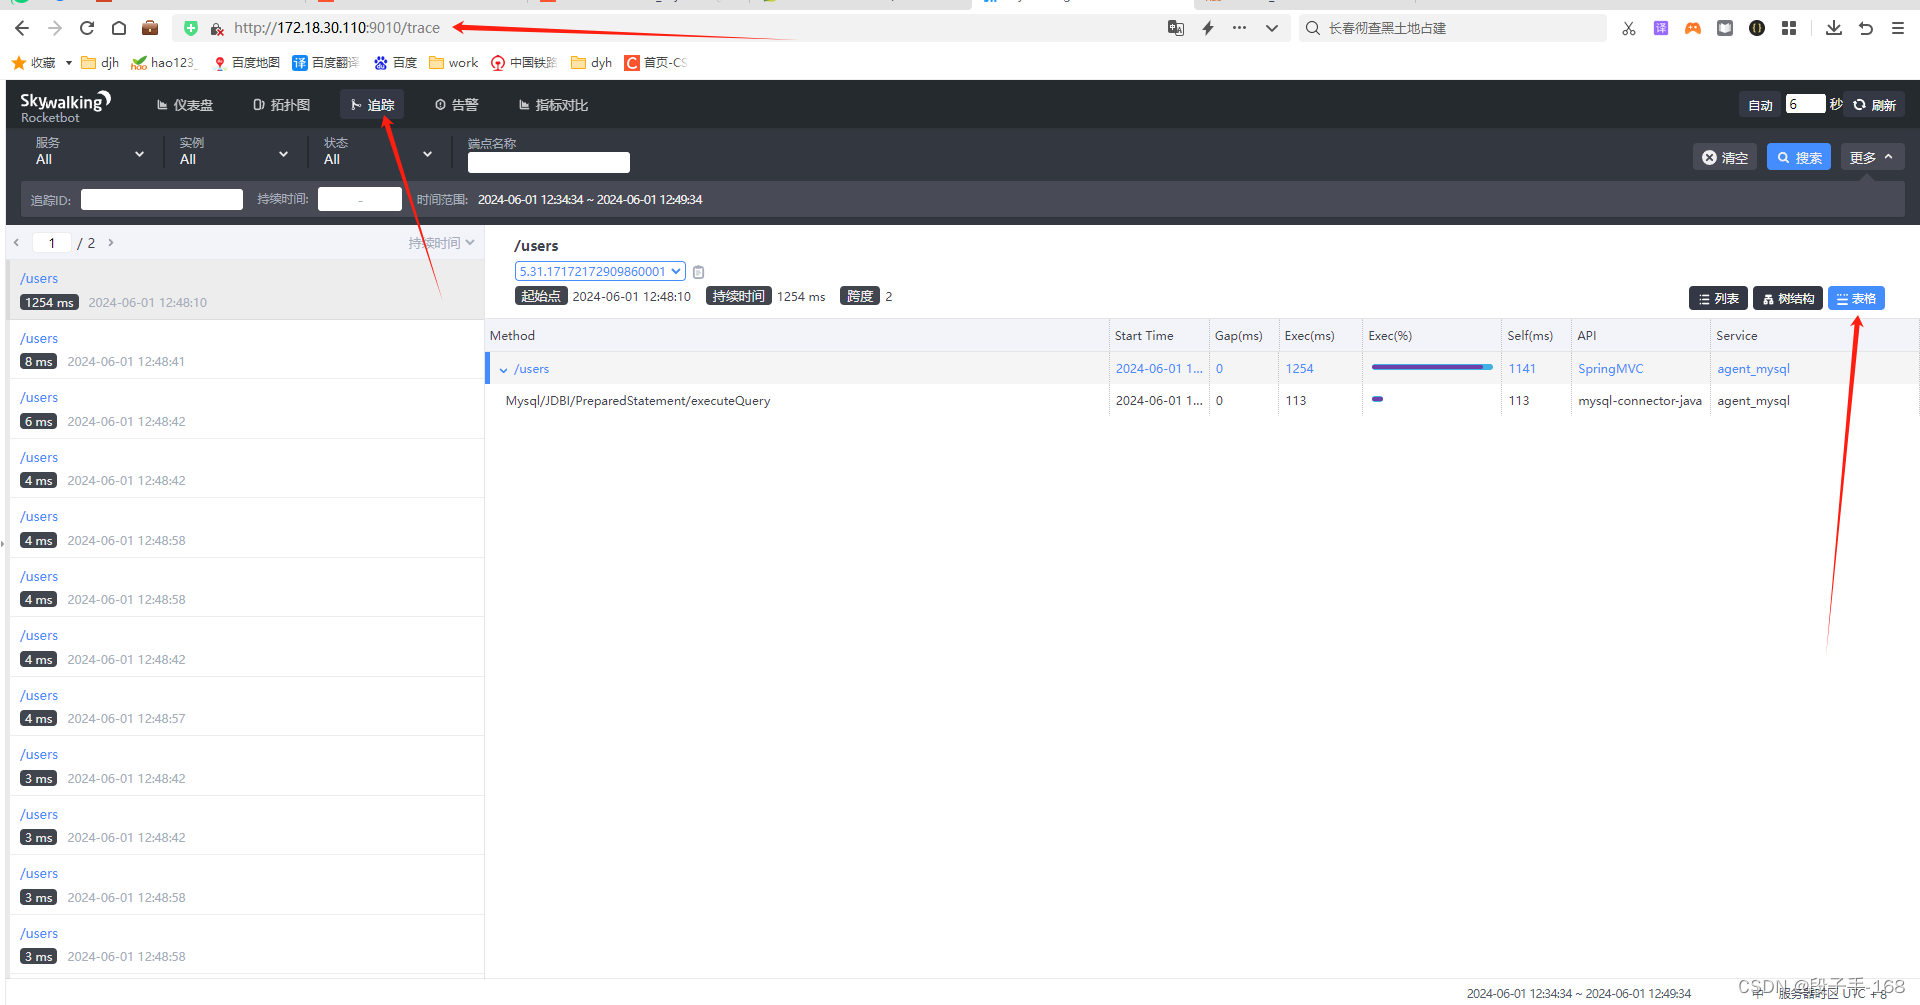Copy the trace ID with clipboard icon

click(x=699, y=272)
